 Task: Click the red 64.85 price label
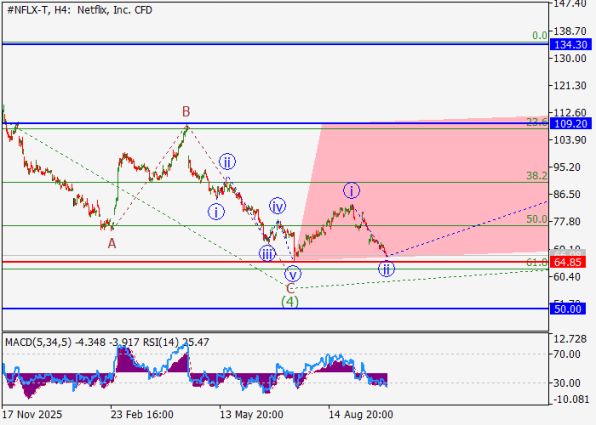[x=567, y=262]
